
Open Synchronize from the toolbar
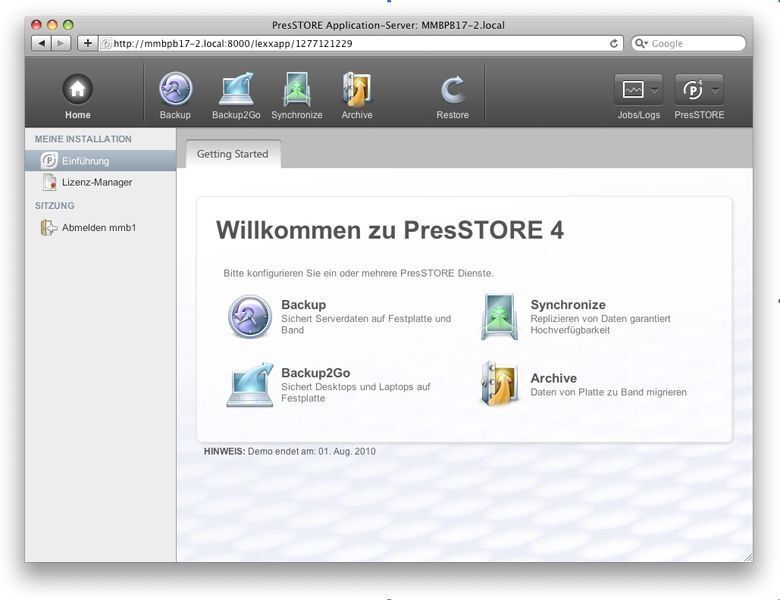(297, 96)
